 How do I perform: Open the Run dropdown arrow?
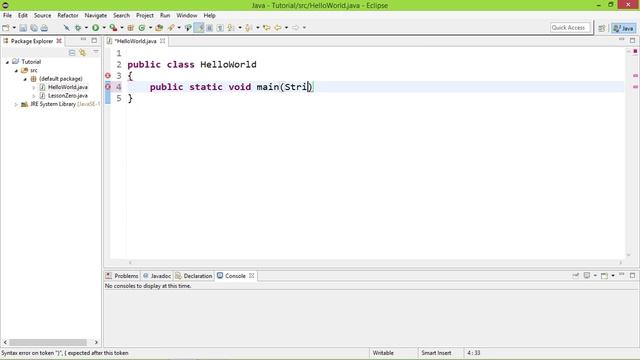(x=104, y=28)
